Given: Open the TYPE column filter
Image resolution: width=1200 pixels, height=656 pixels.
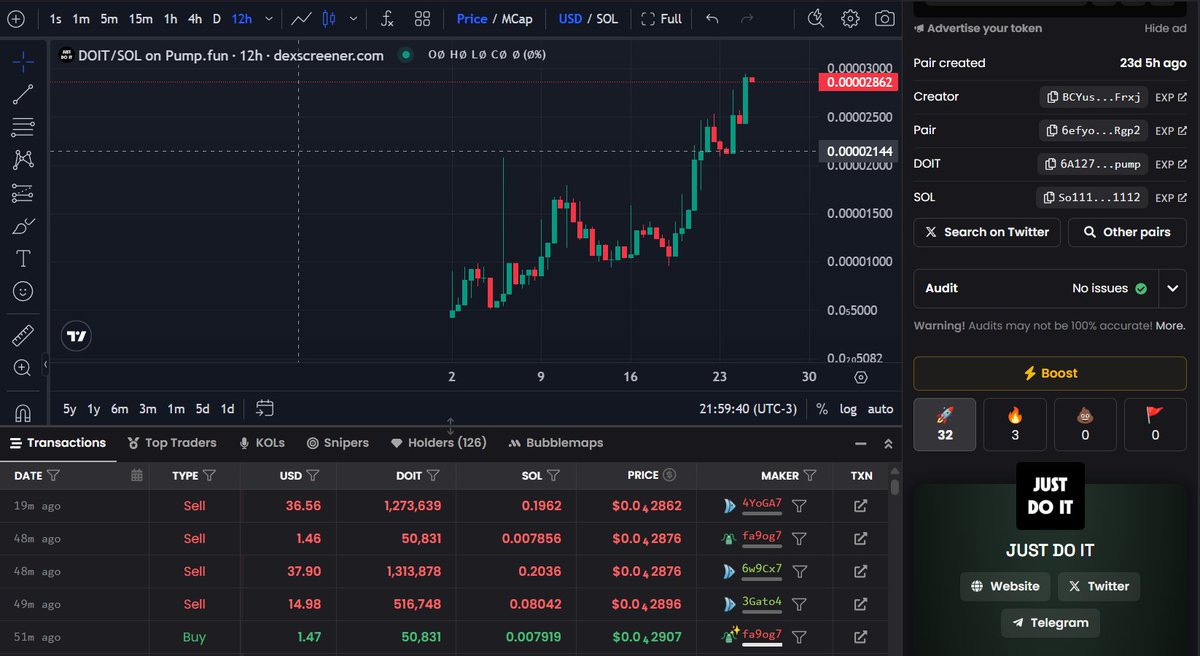Looking at the screenshot, I should [209, 476].
